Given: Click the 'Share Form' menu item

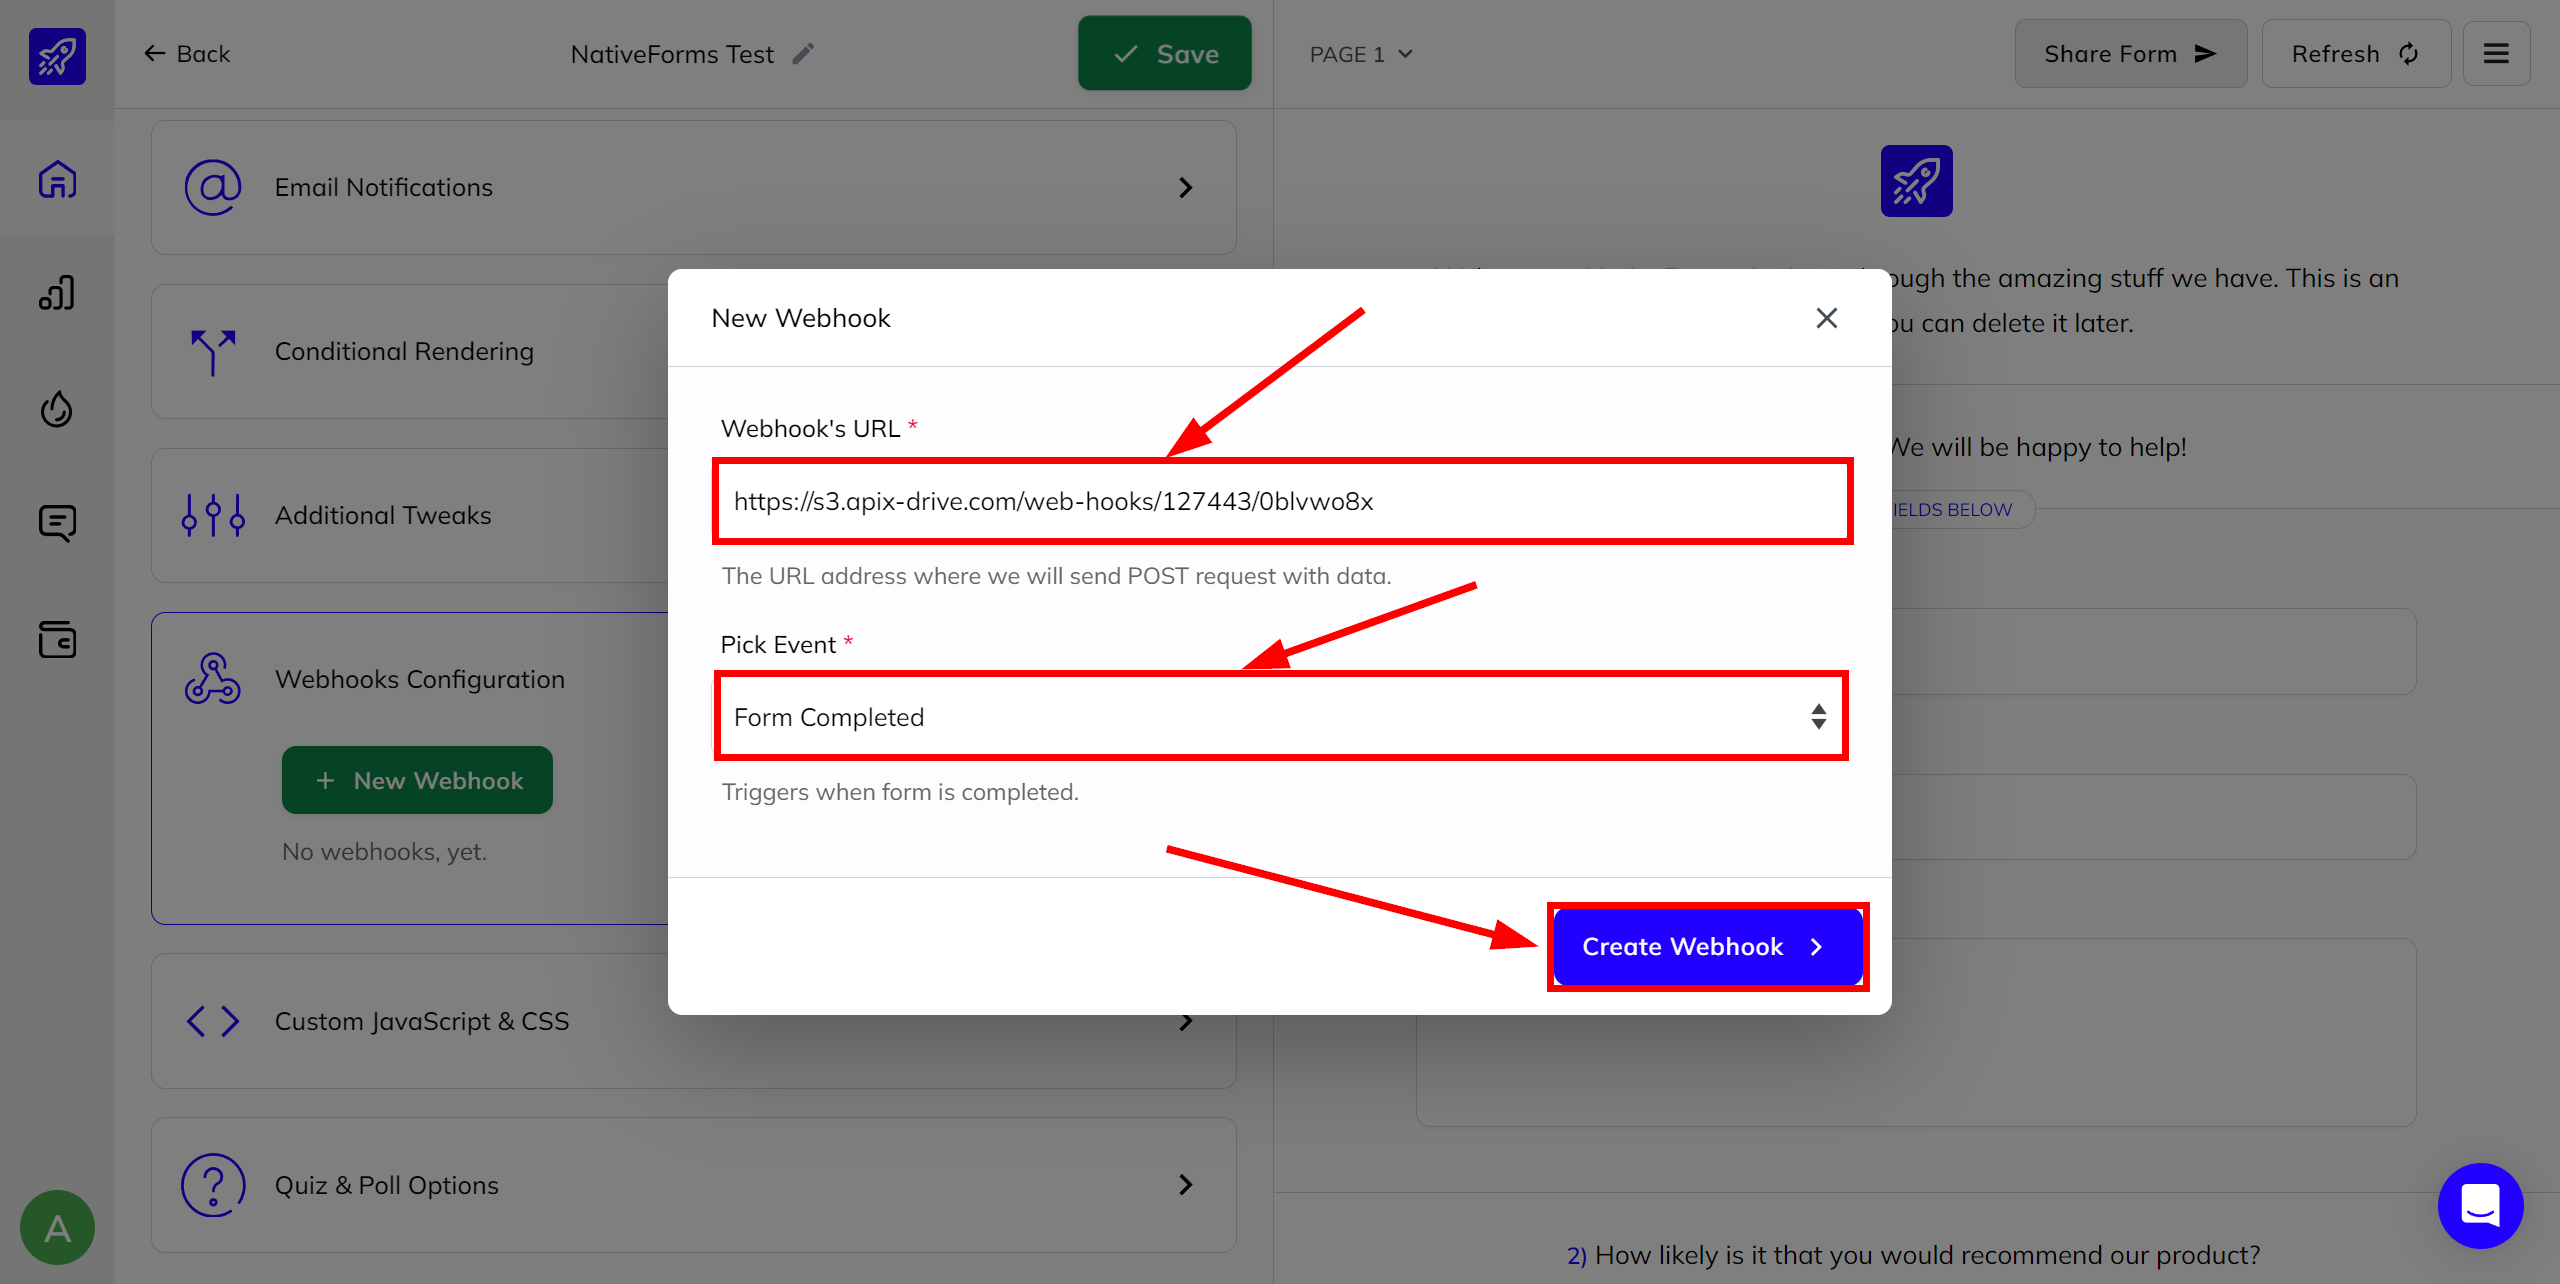Looking at the screenshot, I should tap(2126, 54).
